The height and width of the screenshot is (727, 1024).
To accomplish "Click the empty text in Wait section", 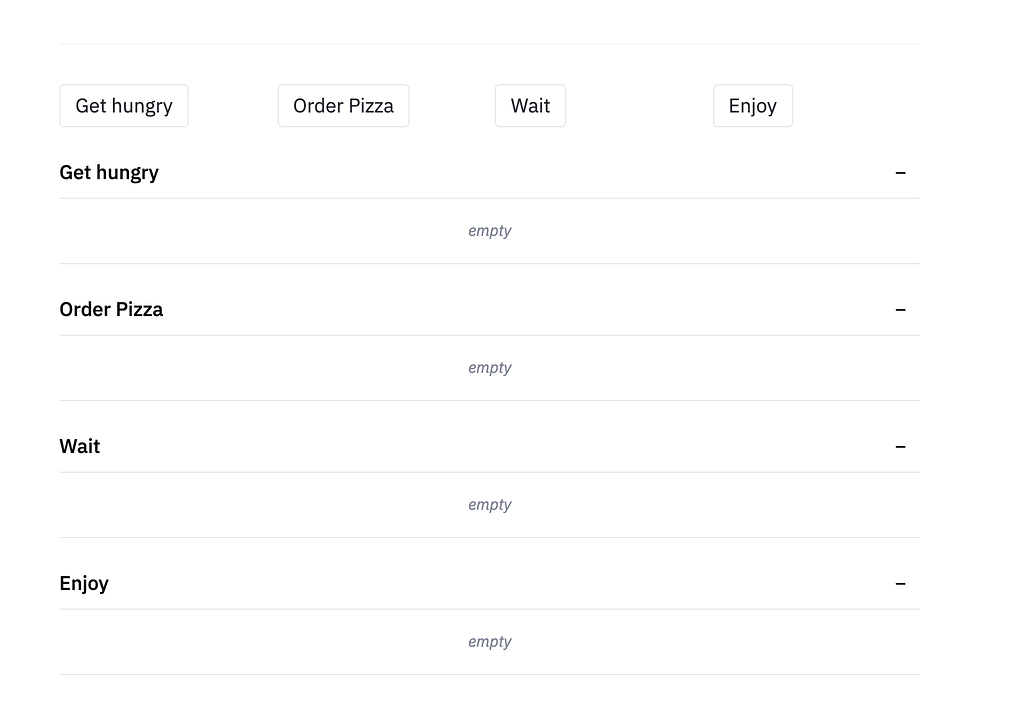I will pos(489,504).
